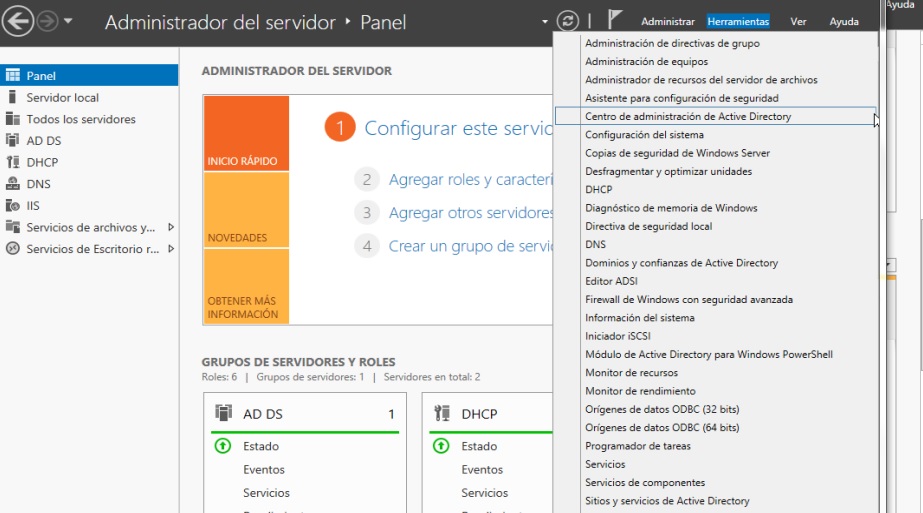Select Centro de administración de Active Directory
This screenshot has height=513, width=923.
point(687,116)
